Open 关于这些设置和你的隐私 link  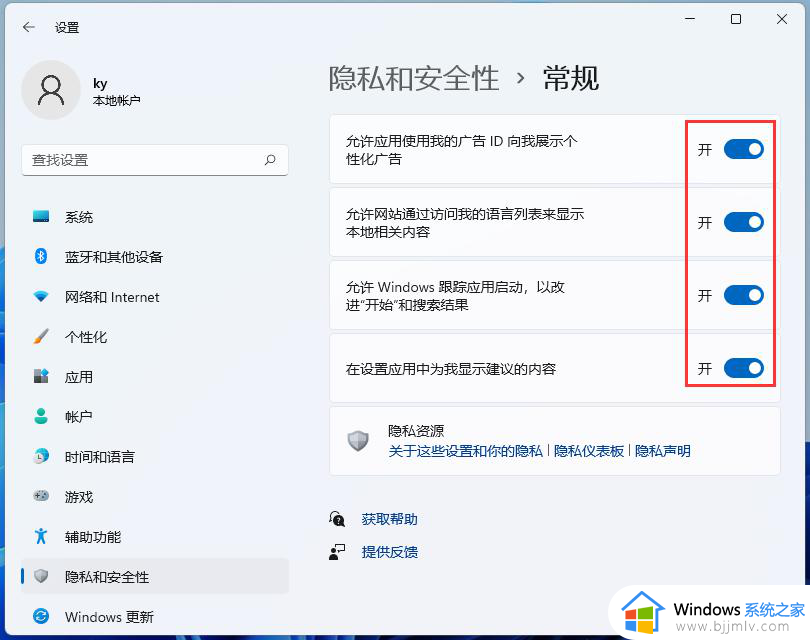click(465, 451)
